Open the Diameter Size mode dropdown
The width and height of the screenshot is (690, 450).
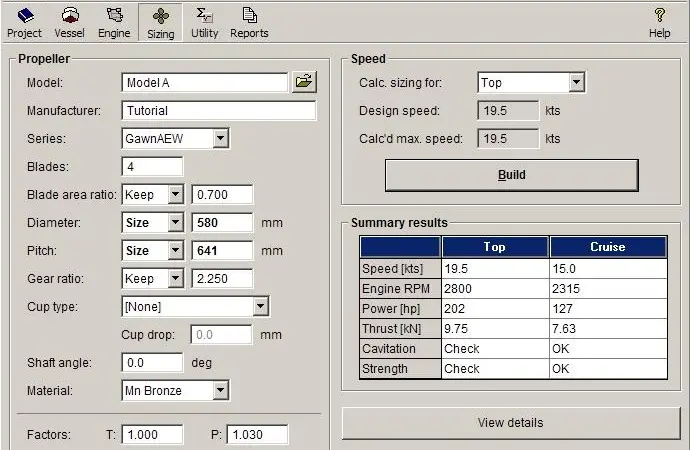pos(176,223)
